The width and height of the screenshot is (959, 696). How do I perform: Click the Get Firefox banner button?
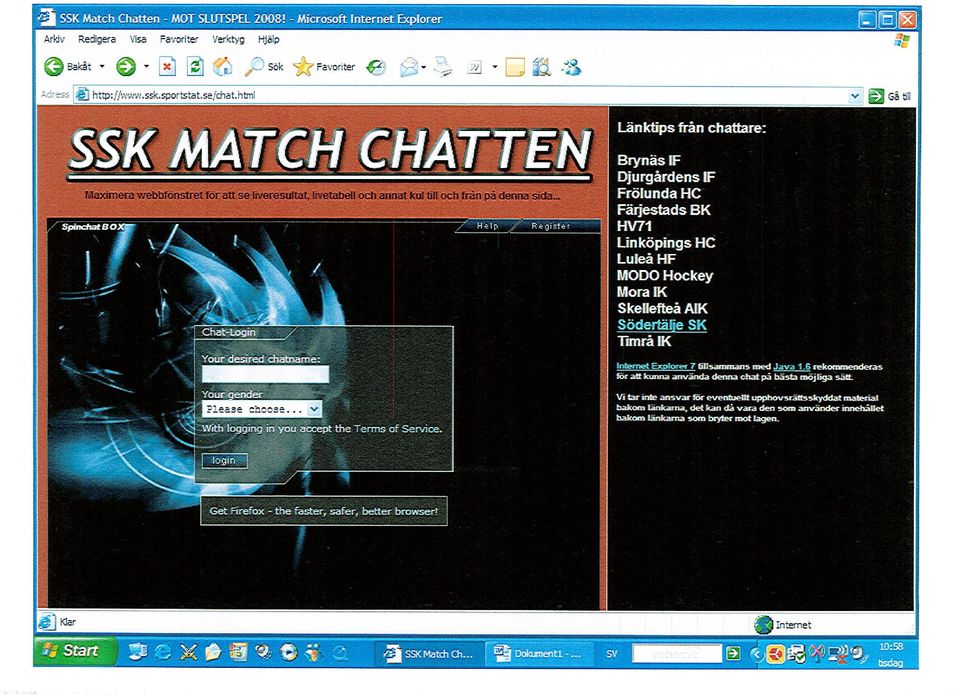coord(324,511)
